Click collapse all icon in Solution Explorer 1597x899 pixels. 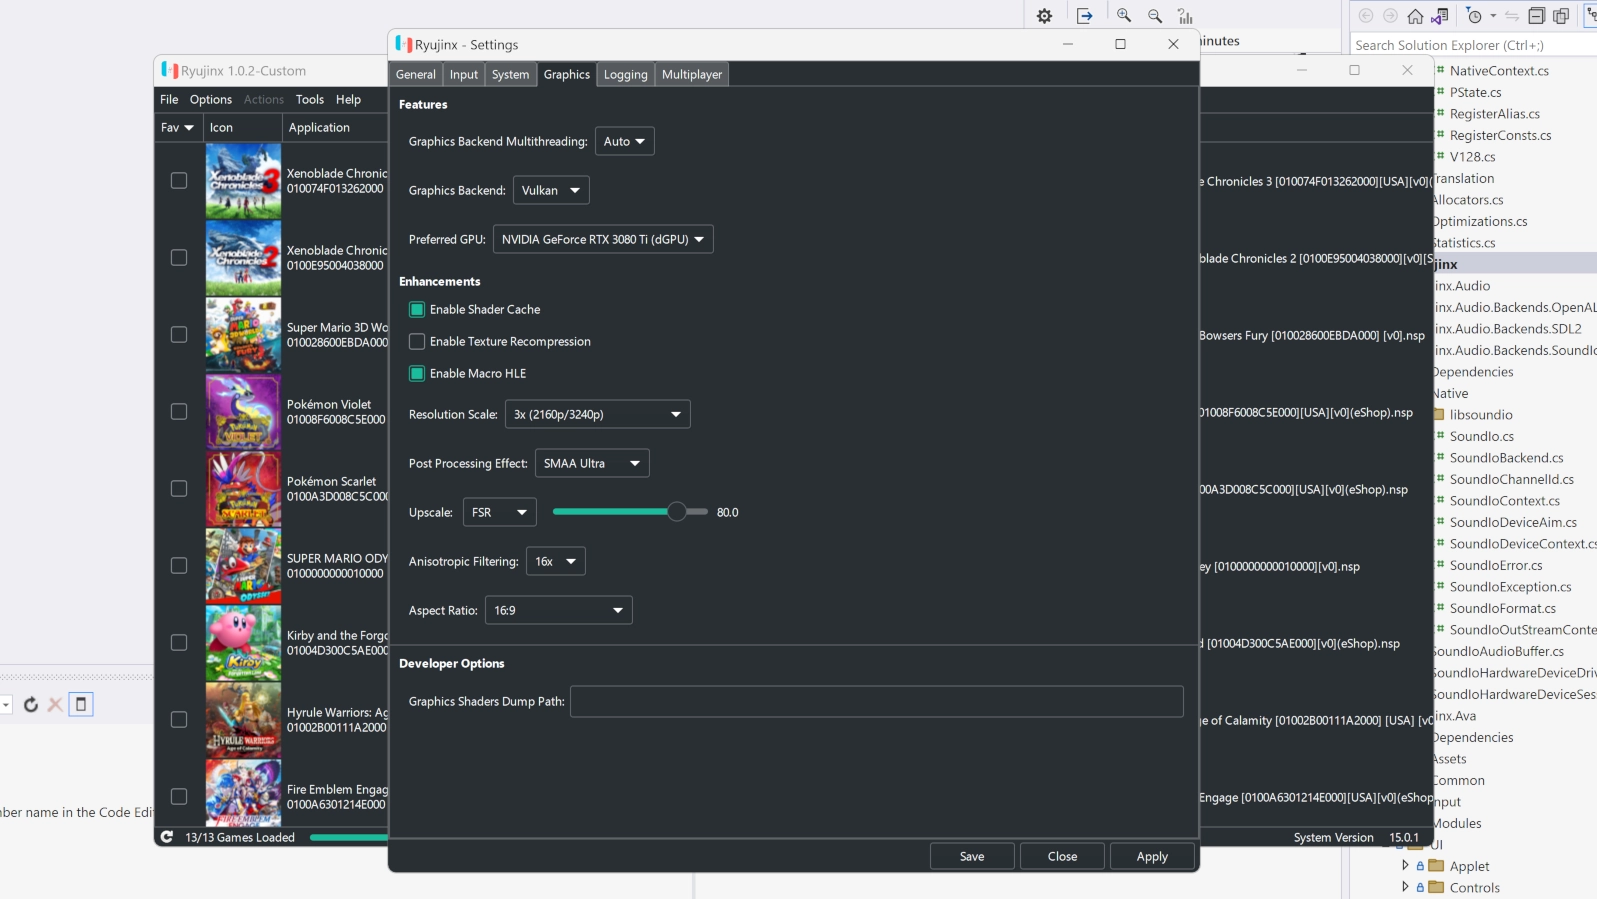point(1537,16)
